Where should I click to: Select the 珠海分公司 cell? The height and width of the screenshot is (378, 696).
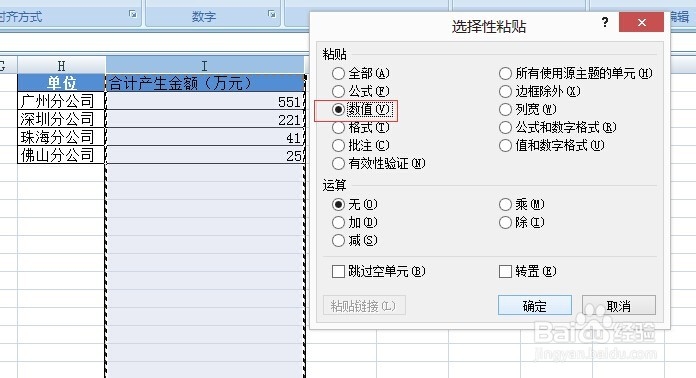[61, 137]
